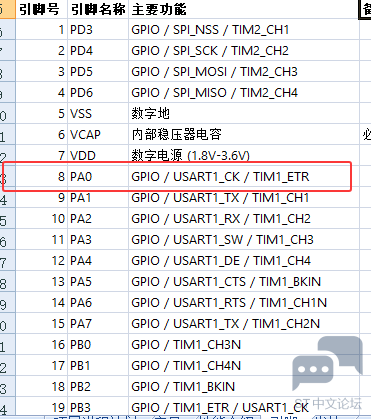The image size is (371, 419).
Task: Select cell GPIO / USART1_CTS / TIM1_BKIN
Action: (x=244, y=282)
